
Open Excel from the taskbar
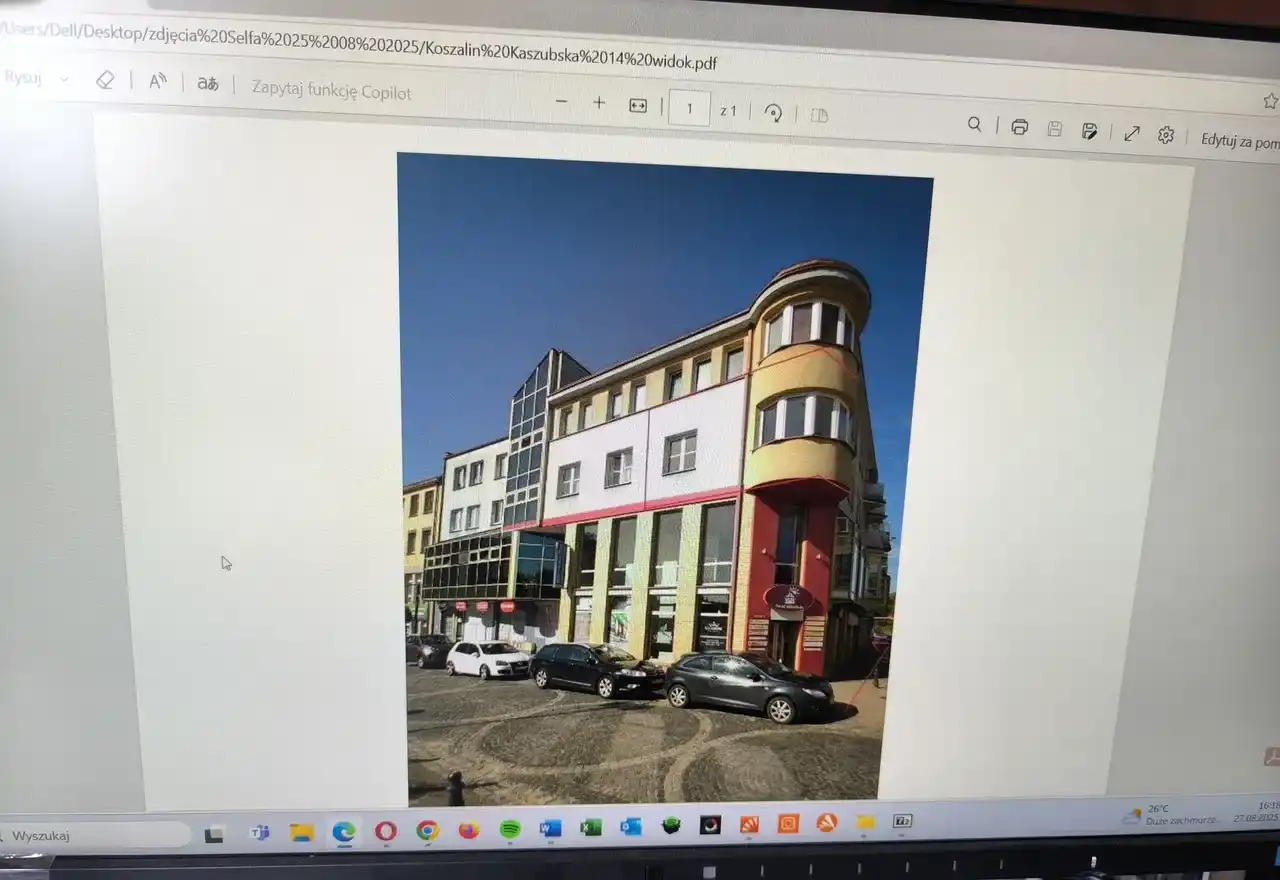(591, 827)
